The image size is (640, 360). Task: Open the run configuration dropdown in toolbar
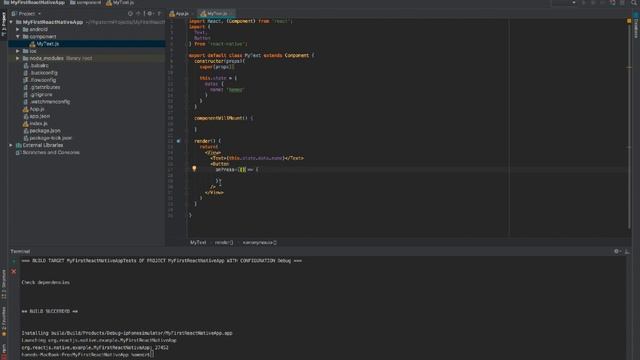pyautogui.click(x=564, y=3)
